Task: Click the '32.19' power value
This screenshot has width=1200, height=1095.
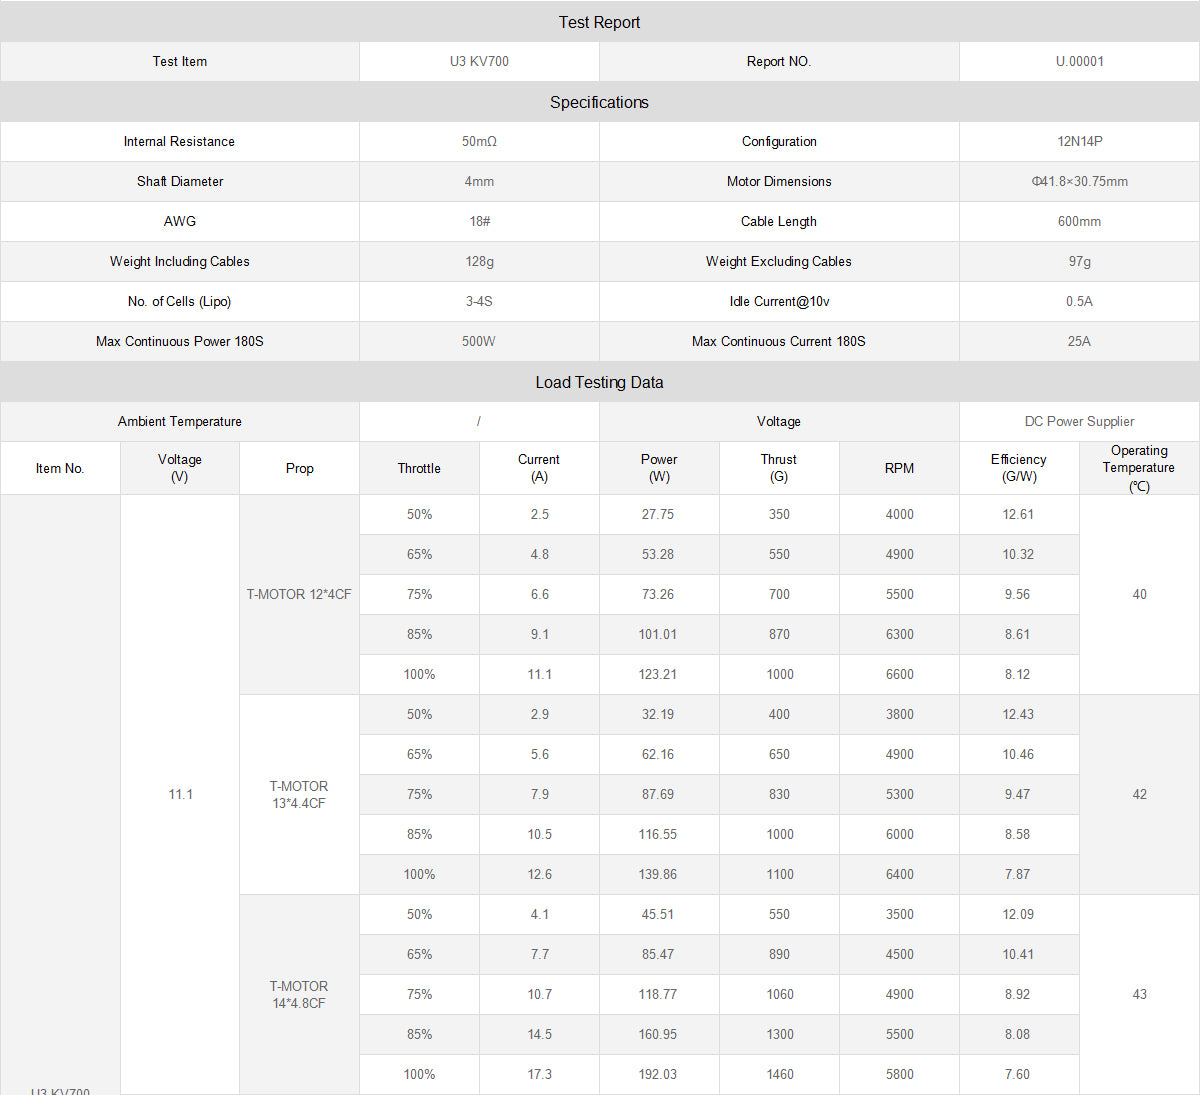Action: coord(658,714)
